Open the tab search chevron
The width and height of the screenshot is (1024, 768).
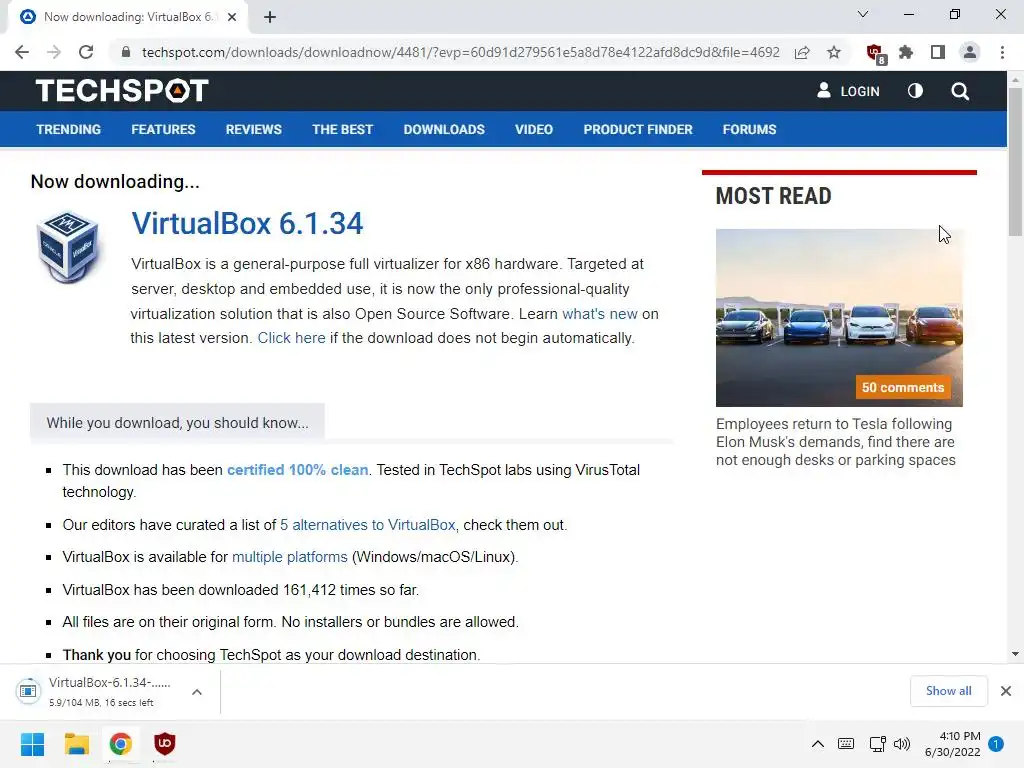[863, 14]
